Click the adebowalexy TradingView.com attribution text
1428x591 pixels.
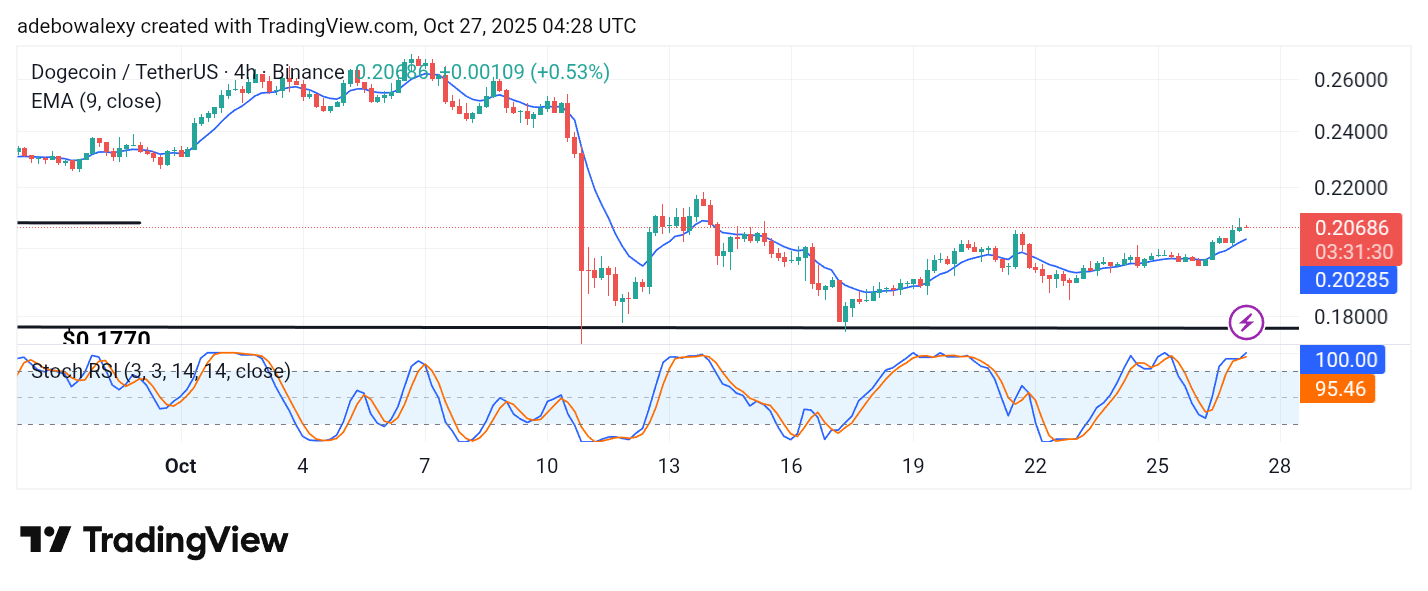coord(326,26)
